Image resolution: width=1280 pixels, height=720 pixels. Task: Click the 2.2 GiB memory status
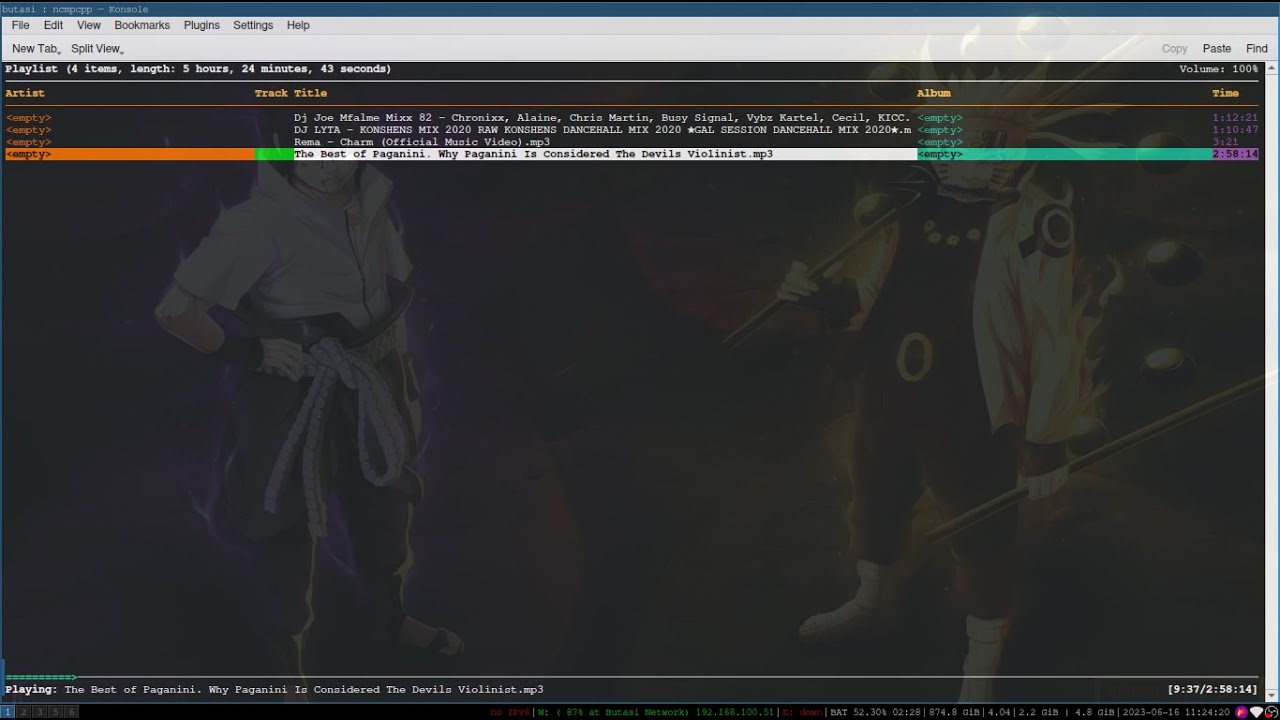point(1037,712)
